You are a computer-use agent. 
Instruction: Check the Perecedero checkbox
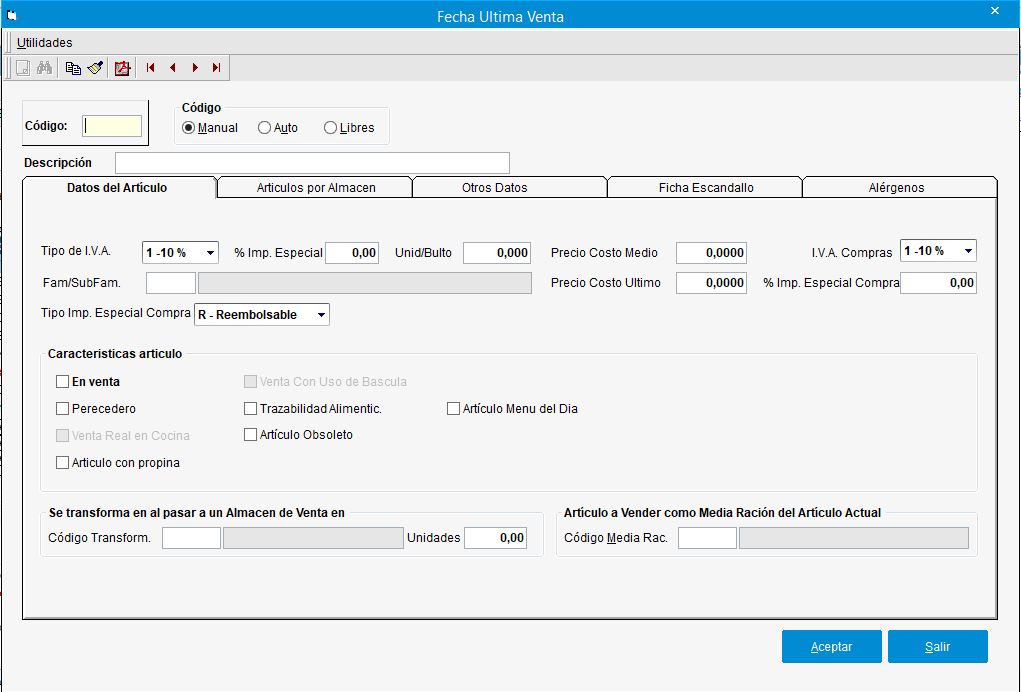tap(63, 409)
